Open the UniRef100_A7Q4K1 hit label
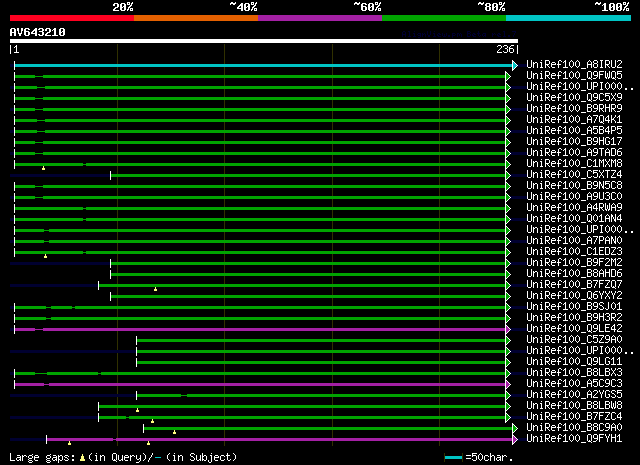 tap(574, 119)
